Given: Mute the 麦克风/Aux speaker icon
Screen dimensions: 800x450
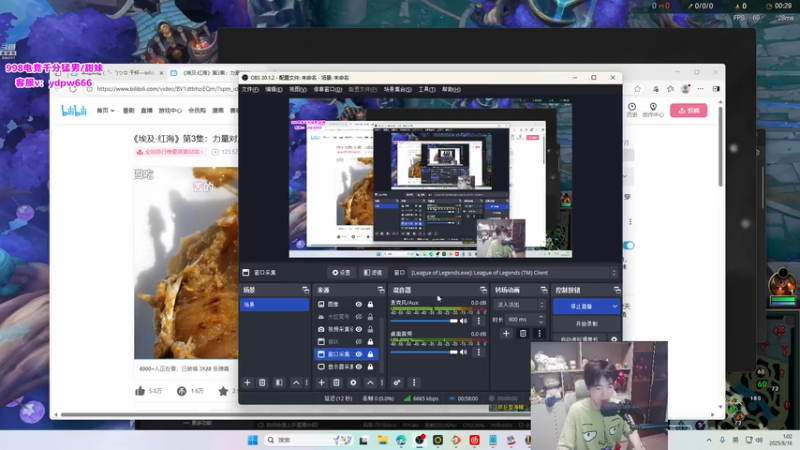Looking at the screenshot, I should 463,321.
